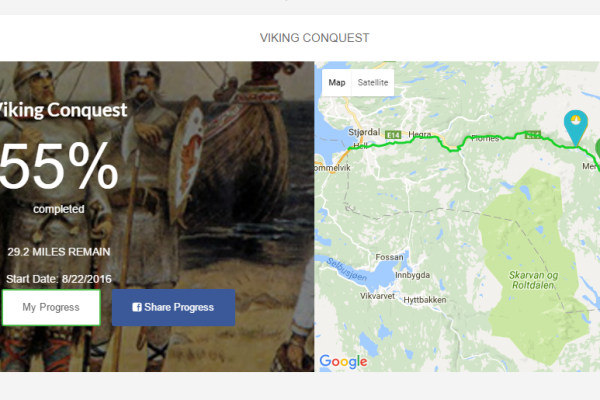Click the Selbusjøen lake label
Screen dimensions: 600x400
[x=347, y=269]
